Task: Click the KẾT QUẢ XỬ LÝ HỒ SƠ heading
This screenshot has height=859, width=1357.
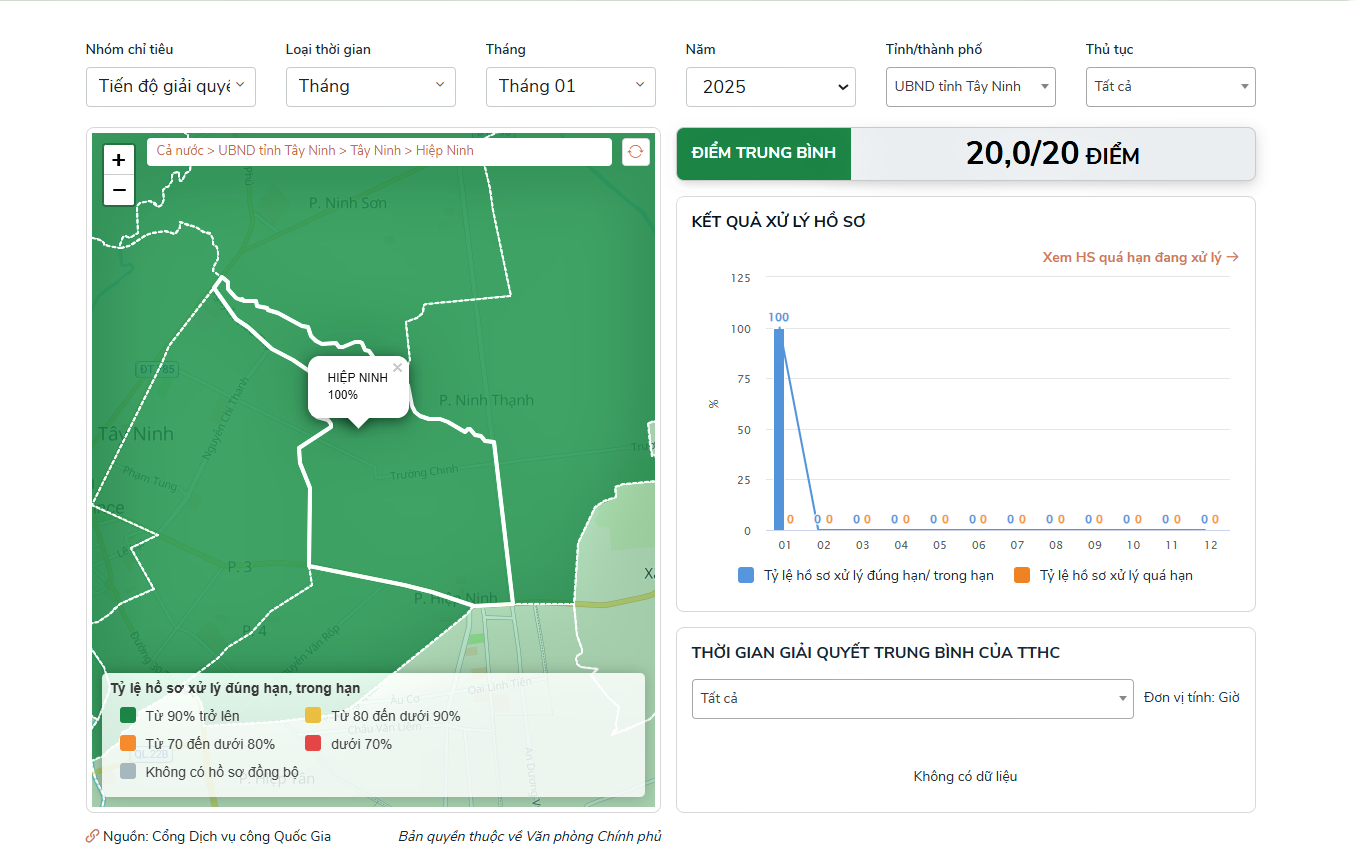Action: tap(779, 222)
